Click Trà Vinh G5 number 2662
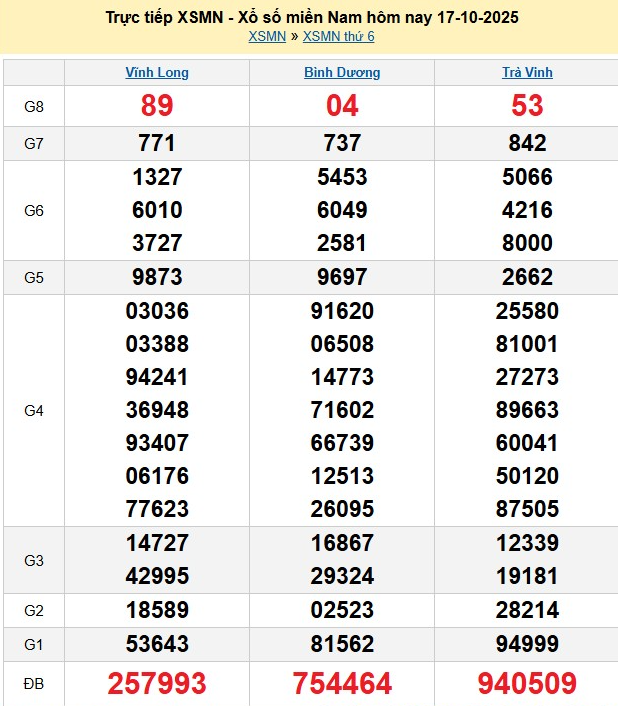618x706 pixels. click(527, 277)
